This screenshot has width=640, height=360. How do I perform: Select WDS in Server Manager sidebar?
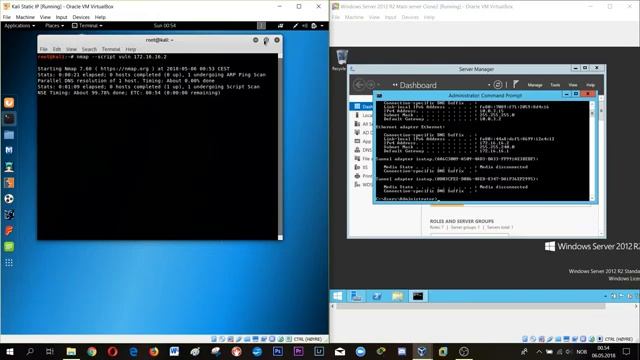[x=362, y=184]
